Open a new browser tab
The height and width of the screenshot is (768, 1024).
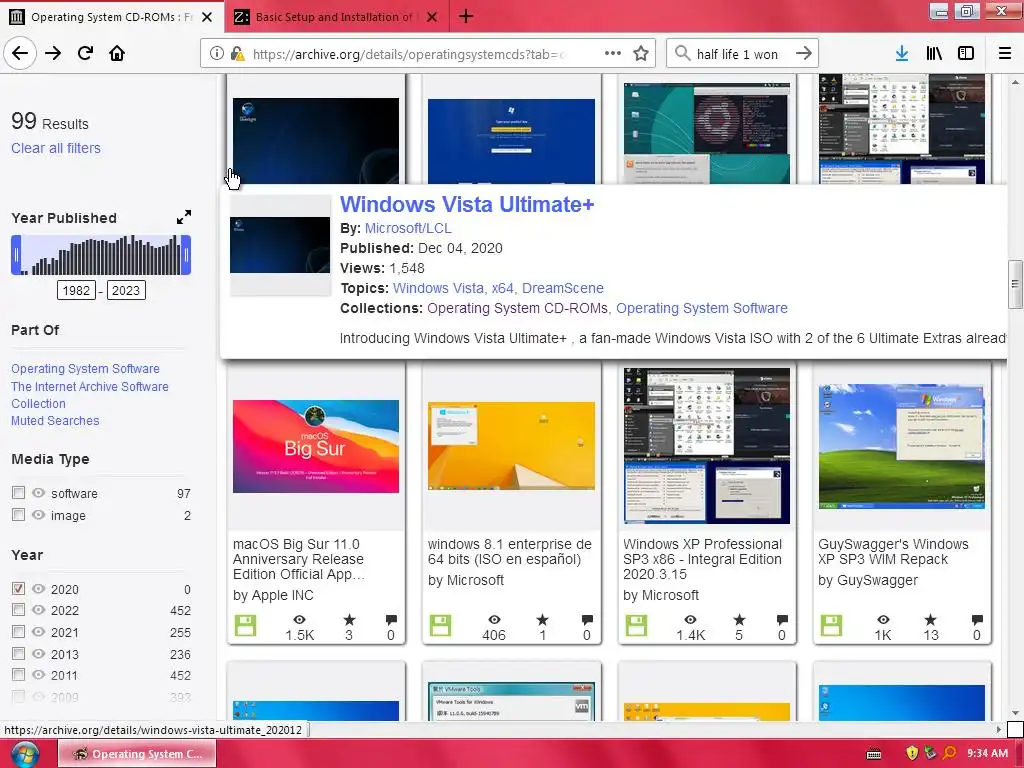466,16
